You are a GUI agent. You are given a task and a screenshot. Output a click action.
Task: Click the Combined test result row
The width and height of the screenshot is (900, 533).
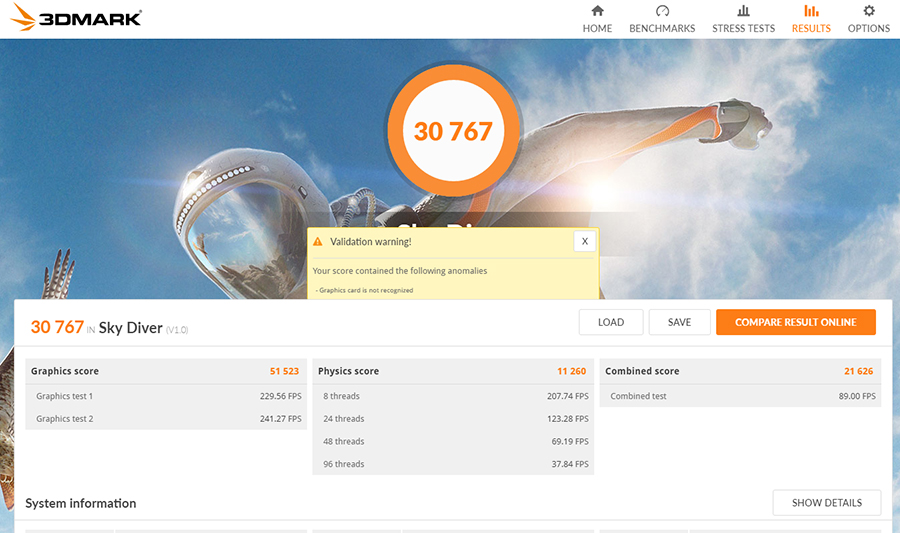(x=740, y=396)
